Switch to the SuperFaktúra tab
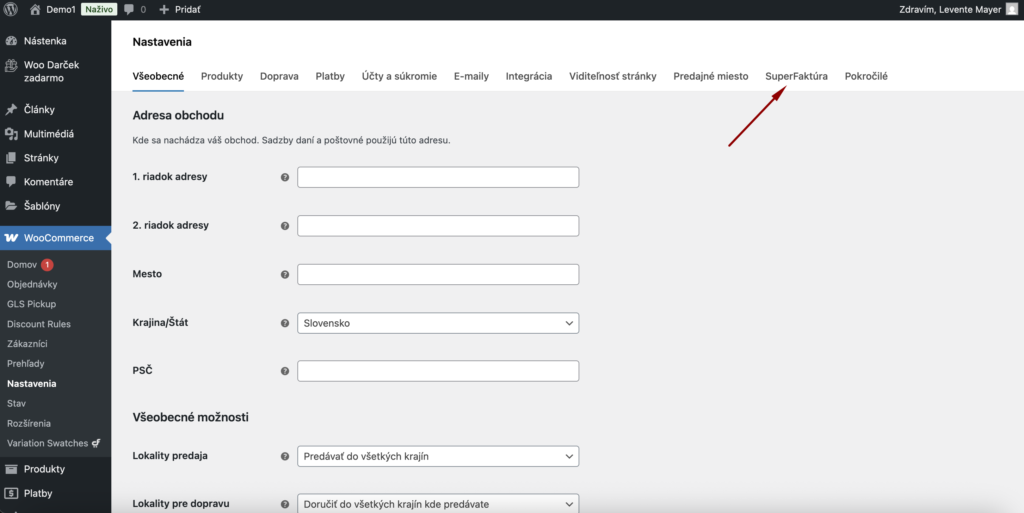Screen dimensions: 1024x513 point(796,76)
